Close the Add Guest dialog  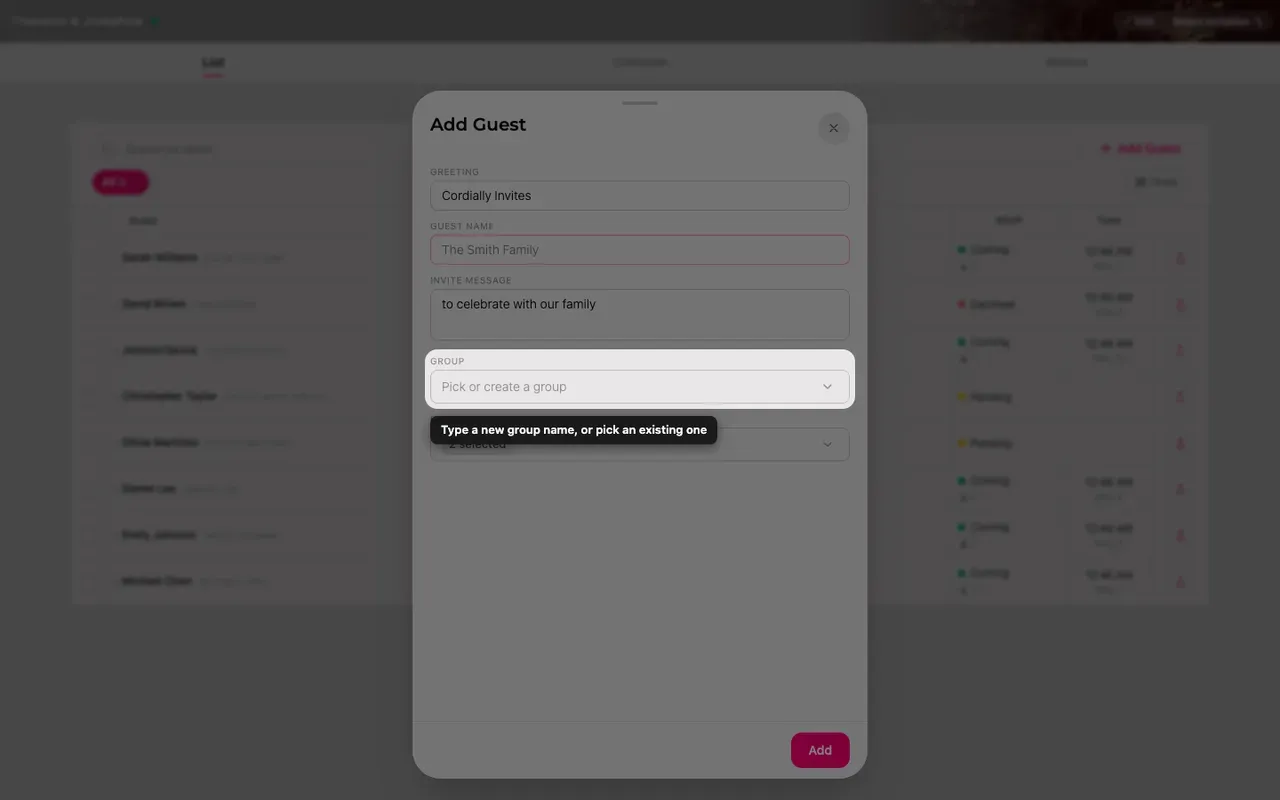tap(833, 128)
